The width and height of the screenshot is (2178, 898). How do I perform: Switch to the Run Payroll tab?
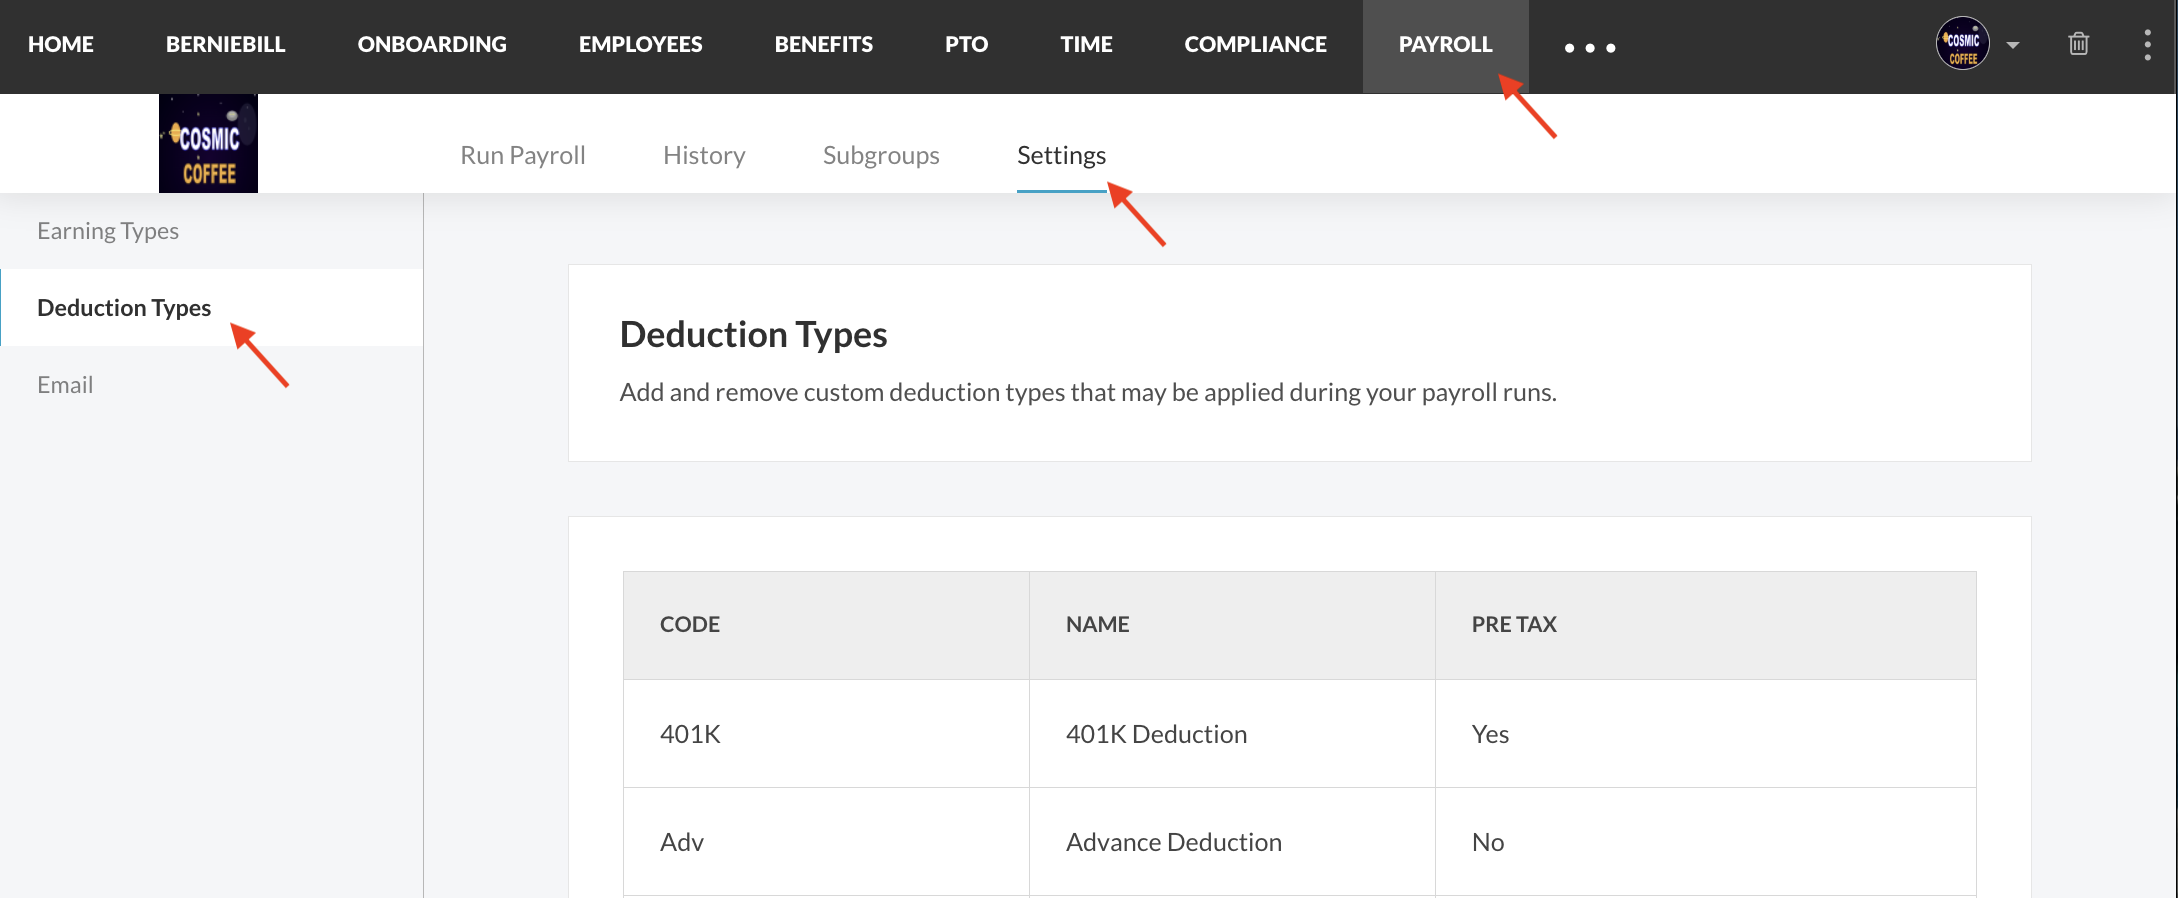point(522,155)
